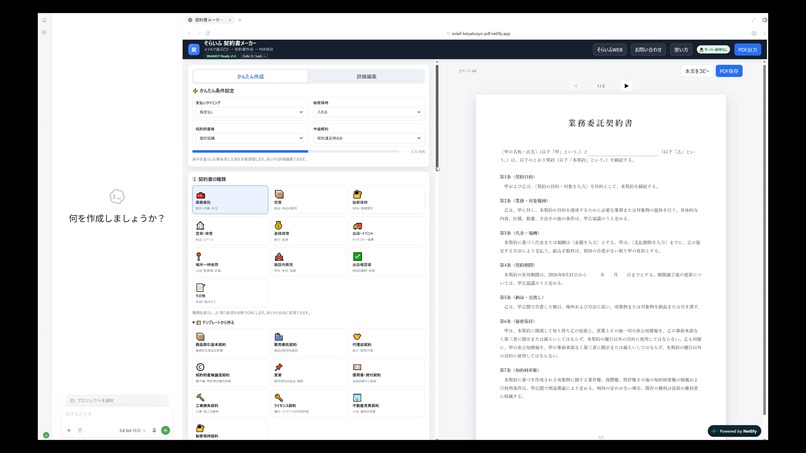
Task: Go back with the browser back arrow
Action: tap(190, 33)
